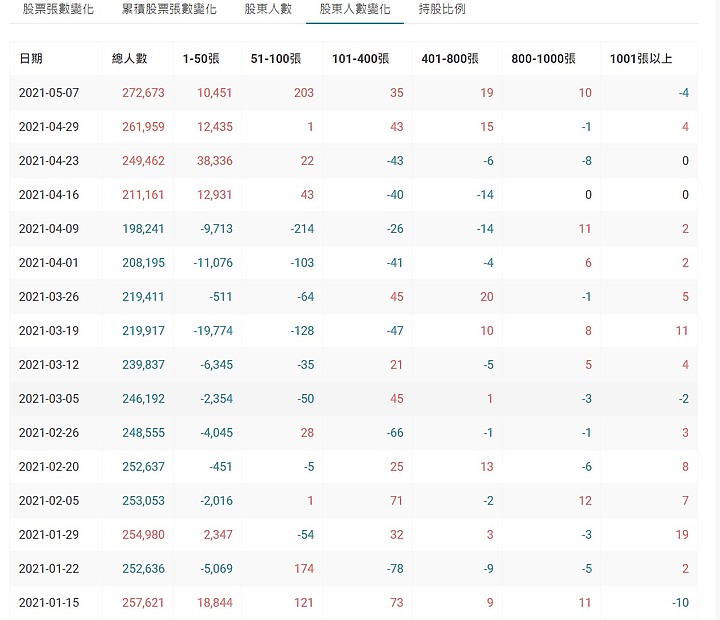Select the date cell 2021-01-22
This screenshot has height=620, width=720.
pyautogui.click(x=49, y=569)
